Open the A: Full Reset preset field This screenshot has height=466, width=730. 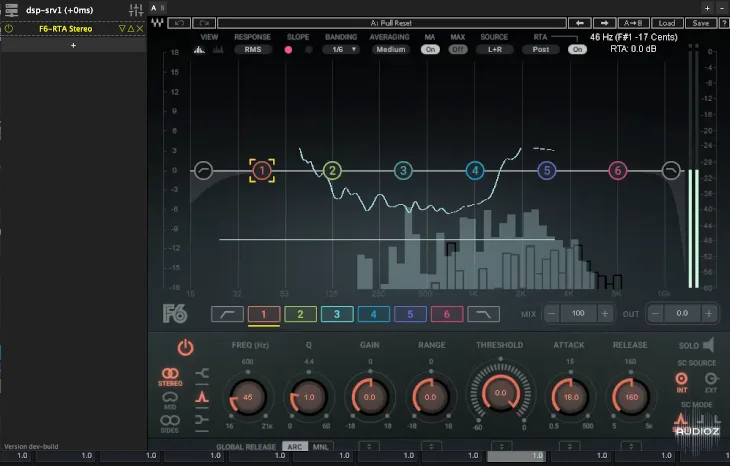(x=392, y=23)
